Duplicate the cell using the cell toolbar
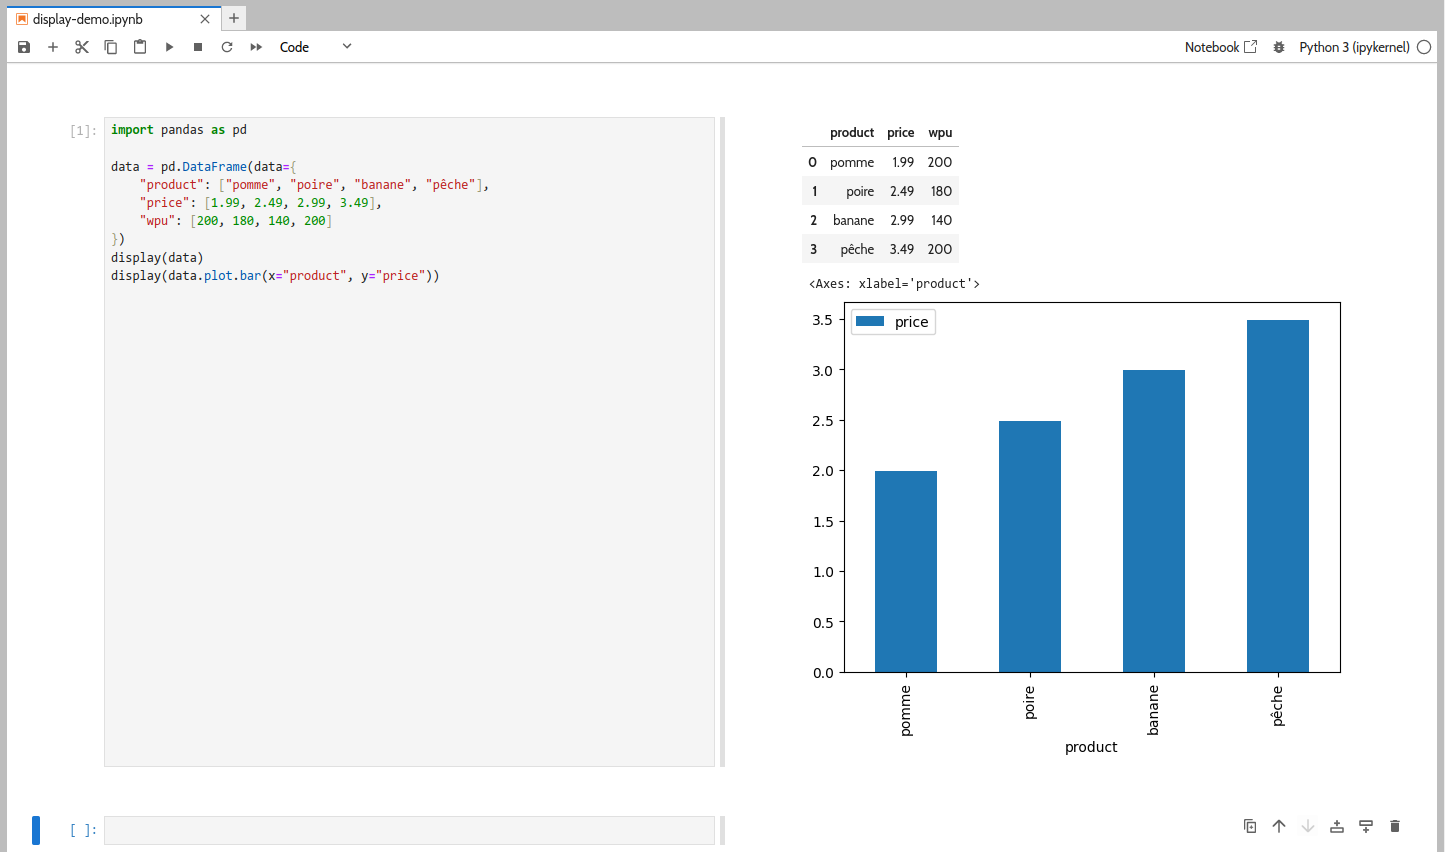Screen dimensions: 1445x852 point(1250,826)
